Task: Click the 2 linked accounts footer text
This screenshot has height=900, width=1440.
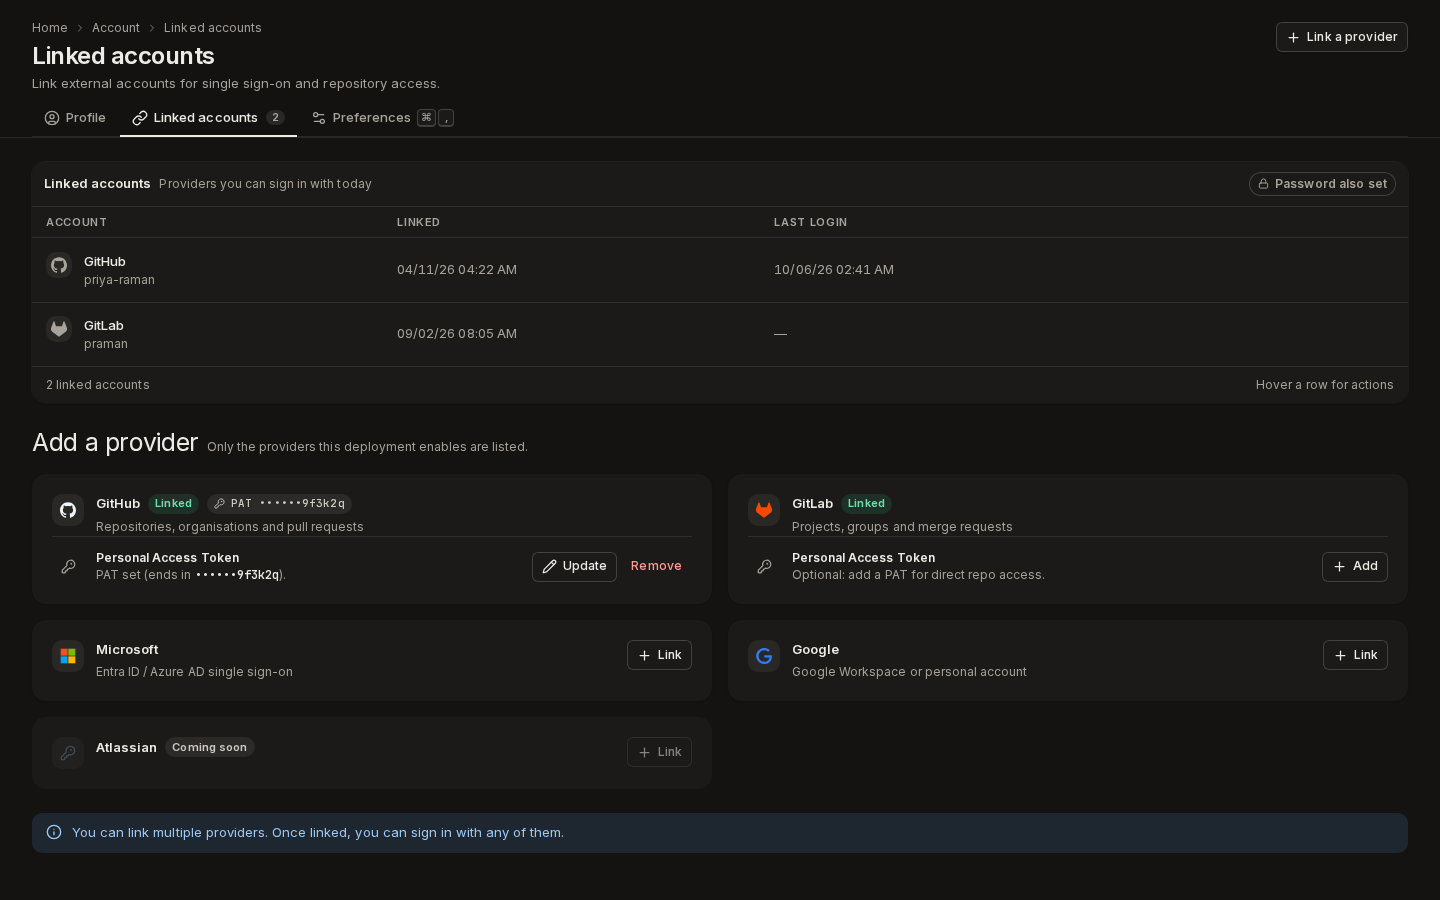Action: pos(98,385)
